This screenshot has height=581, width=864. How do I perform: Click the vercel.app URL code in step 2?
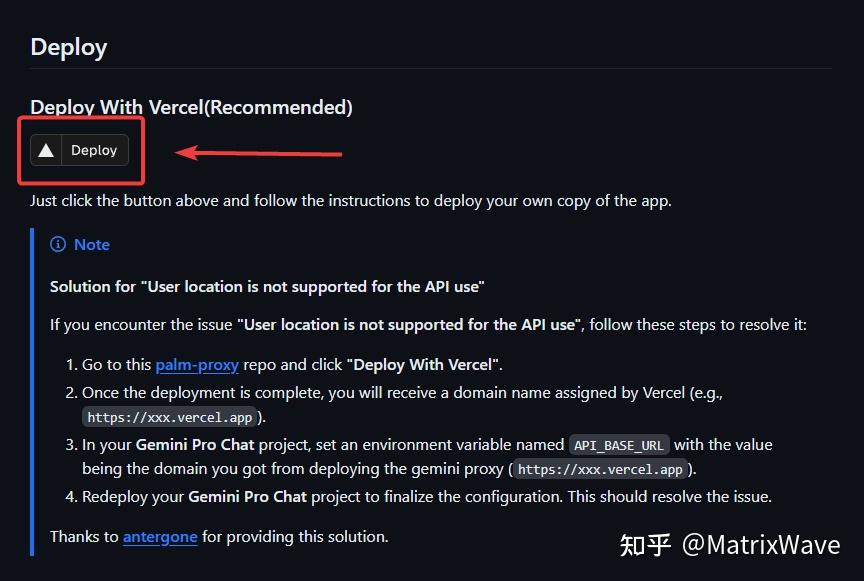click(170, 417)
